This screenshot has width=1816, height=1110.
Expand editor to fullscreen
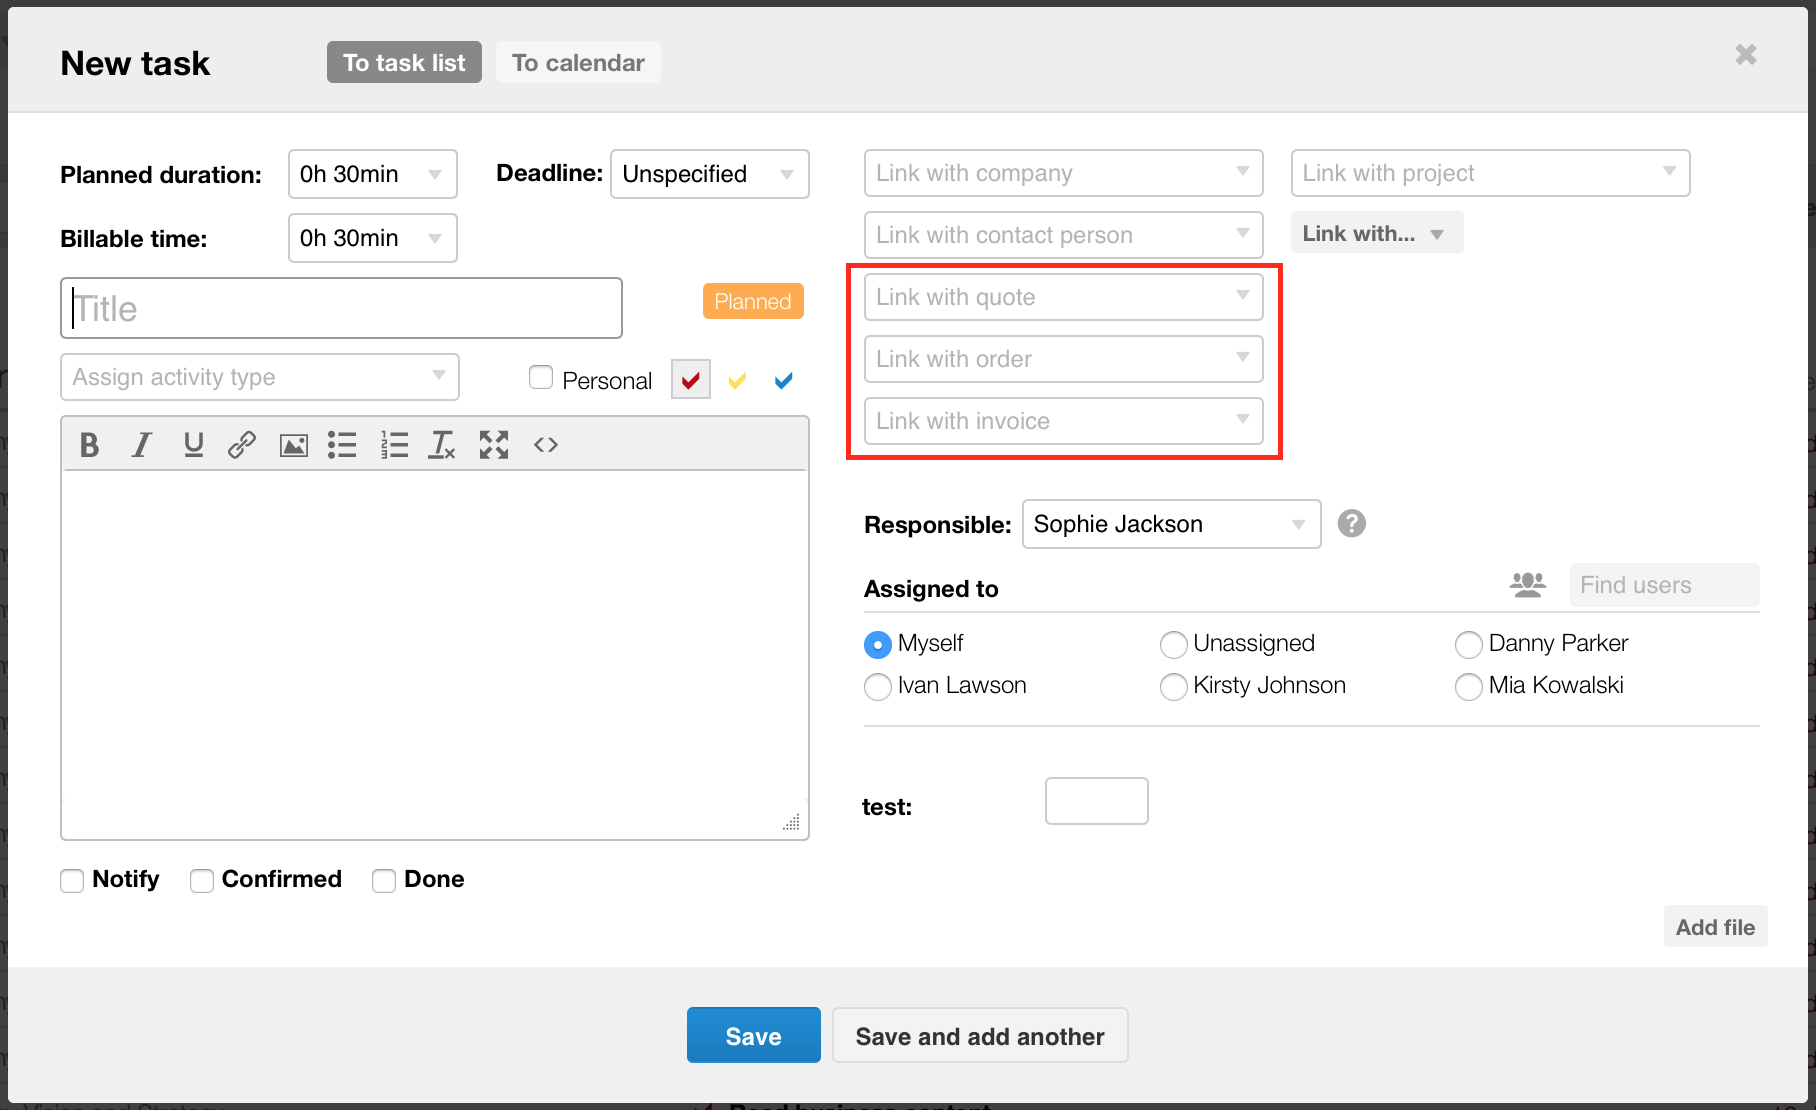pos(494,445)
